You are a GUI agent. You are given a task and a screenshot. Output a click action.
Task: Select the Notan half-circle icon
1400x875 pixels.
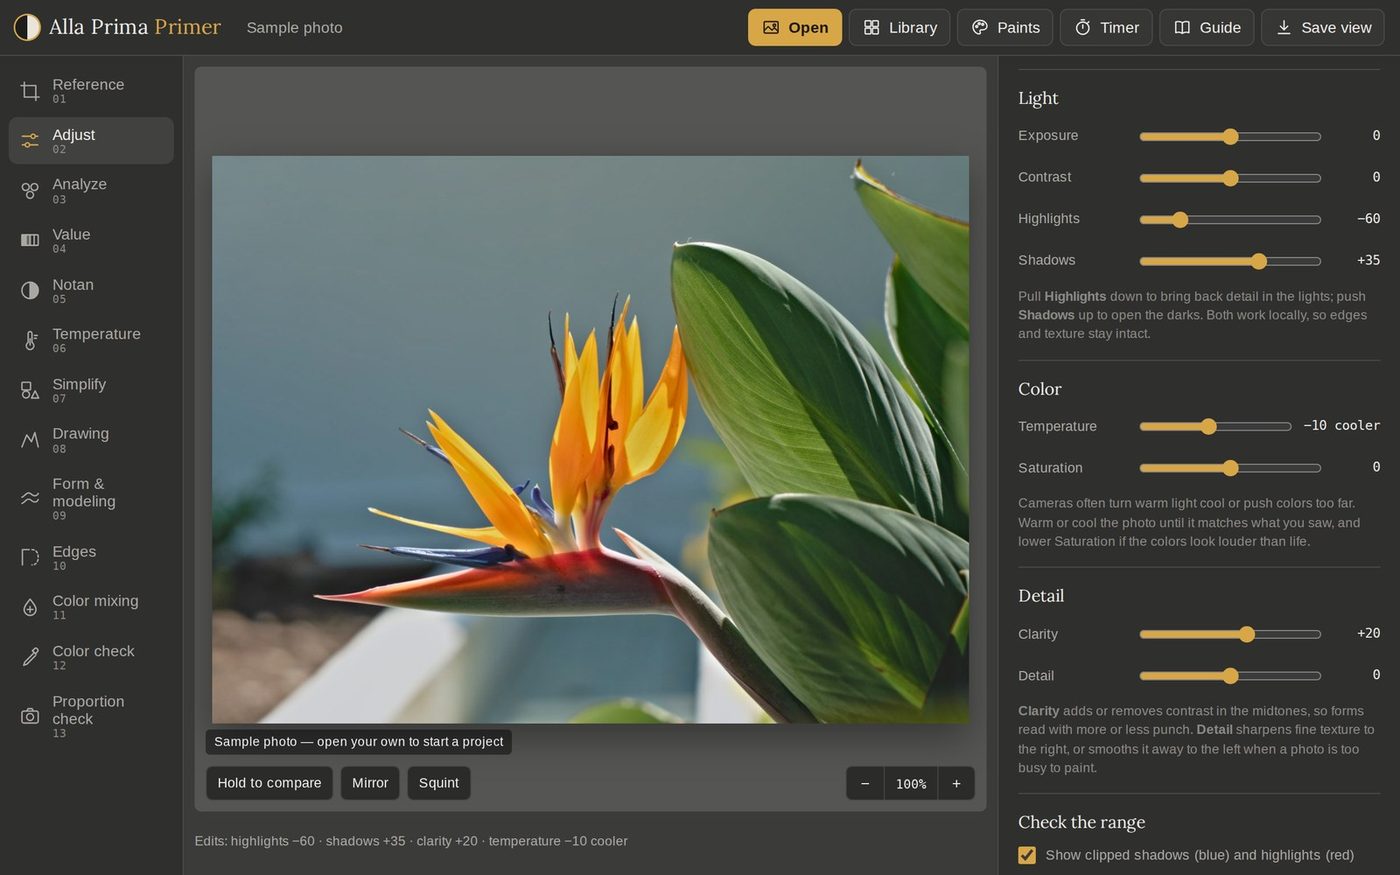coord(30,290)
